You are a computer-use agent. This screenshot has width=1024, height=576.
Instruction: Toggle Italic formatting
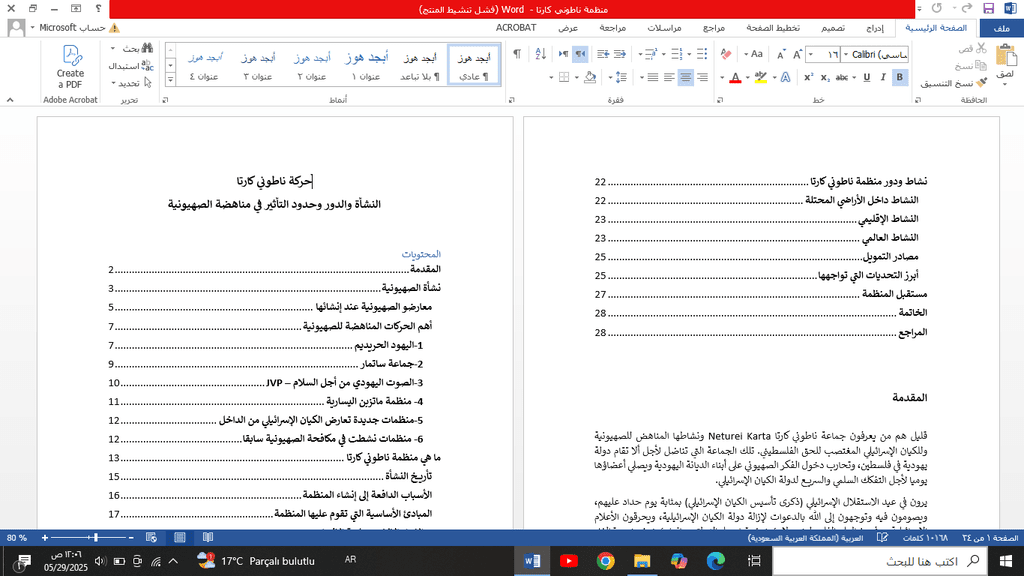[883, 77]
